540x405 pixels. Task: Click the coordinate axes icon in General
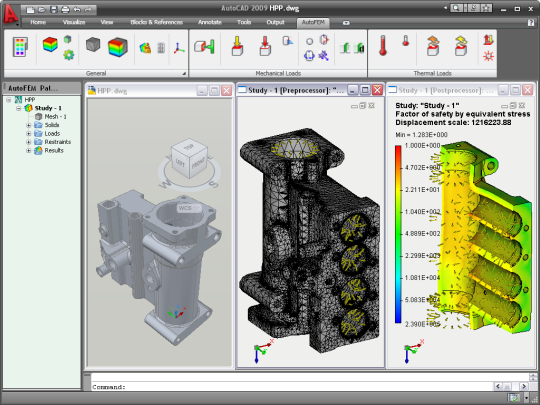pyautogui.click(x=179, y=48)
